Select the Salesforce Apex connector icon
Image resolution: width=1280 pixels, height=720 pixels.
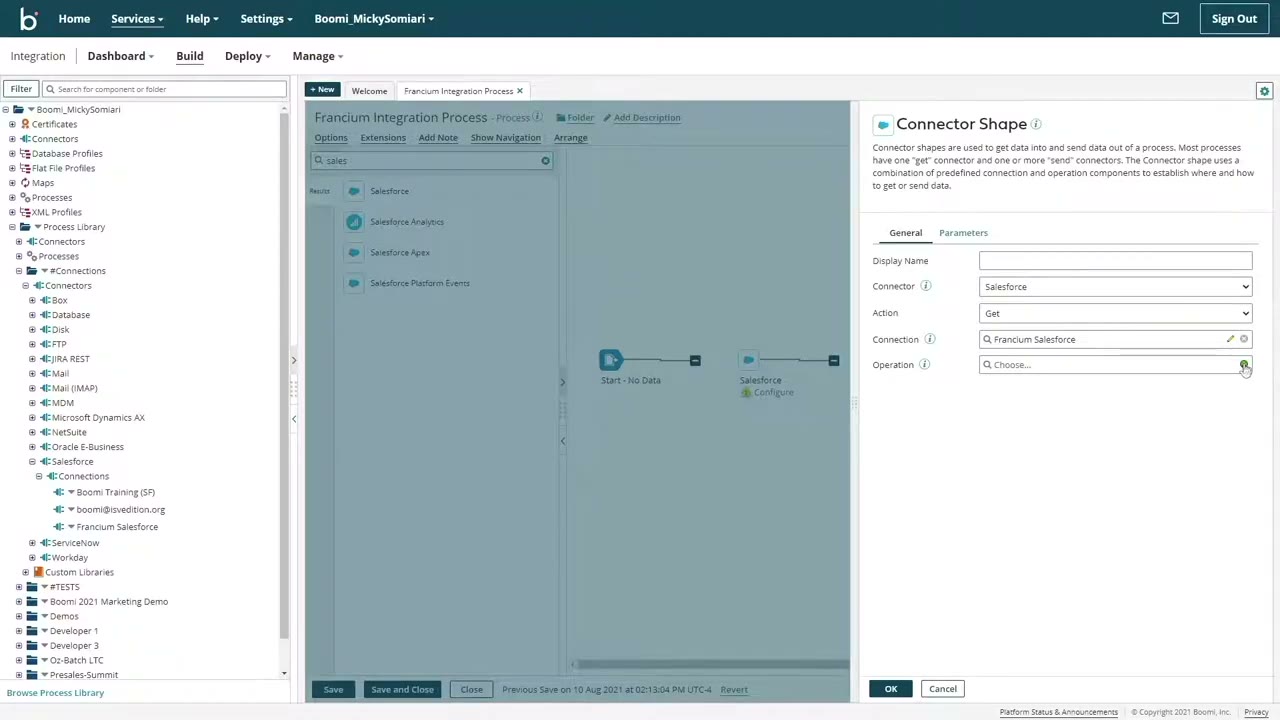[x=354, y=252]
